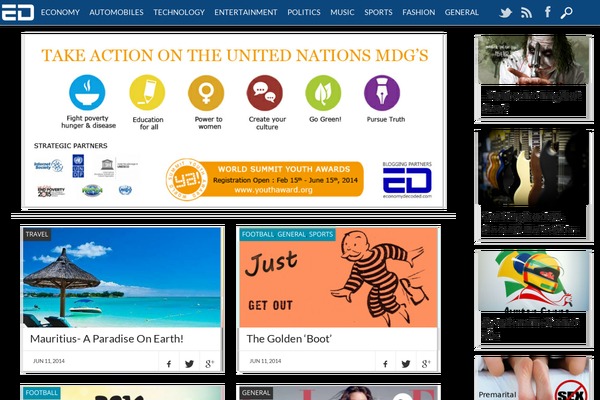Click the World Summit Youth Awards banner

tap(265, 179)
